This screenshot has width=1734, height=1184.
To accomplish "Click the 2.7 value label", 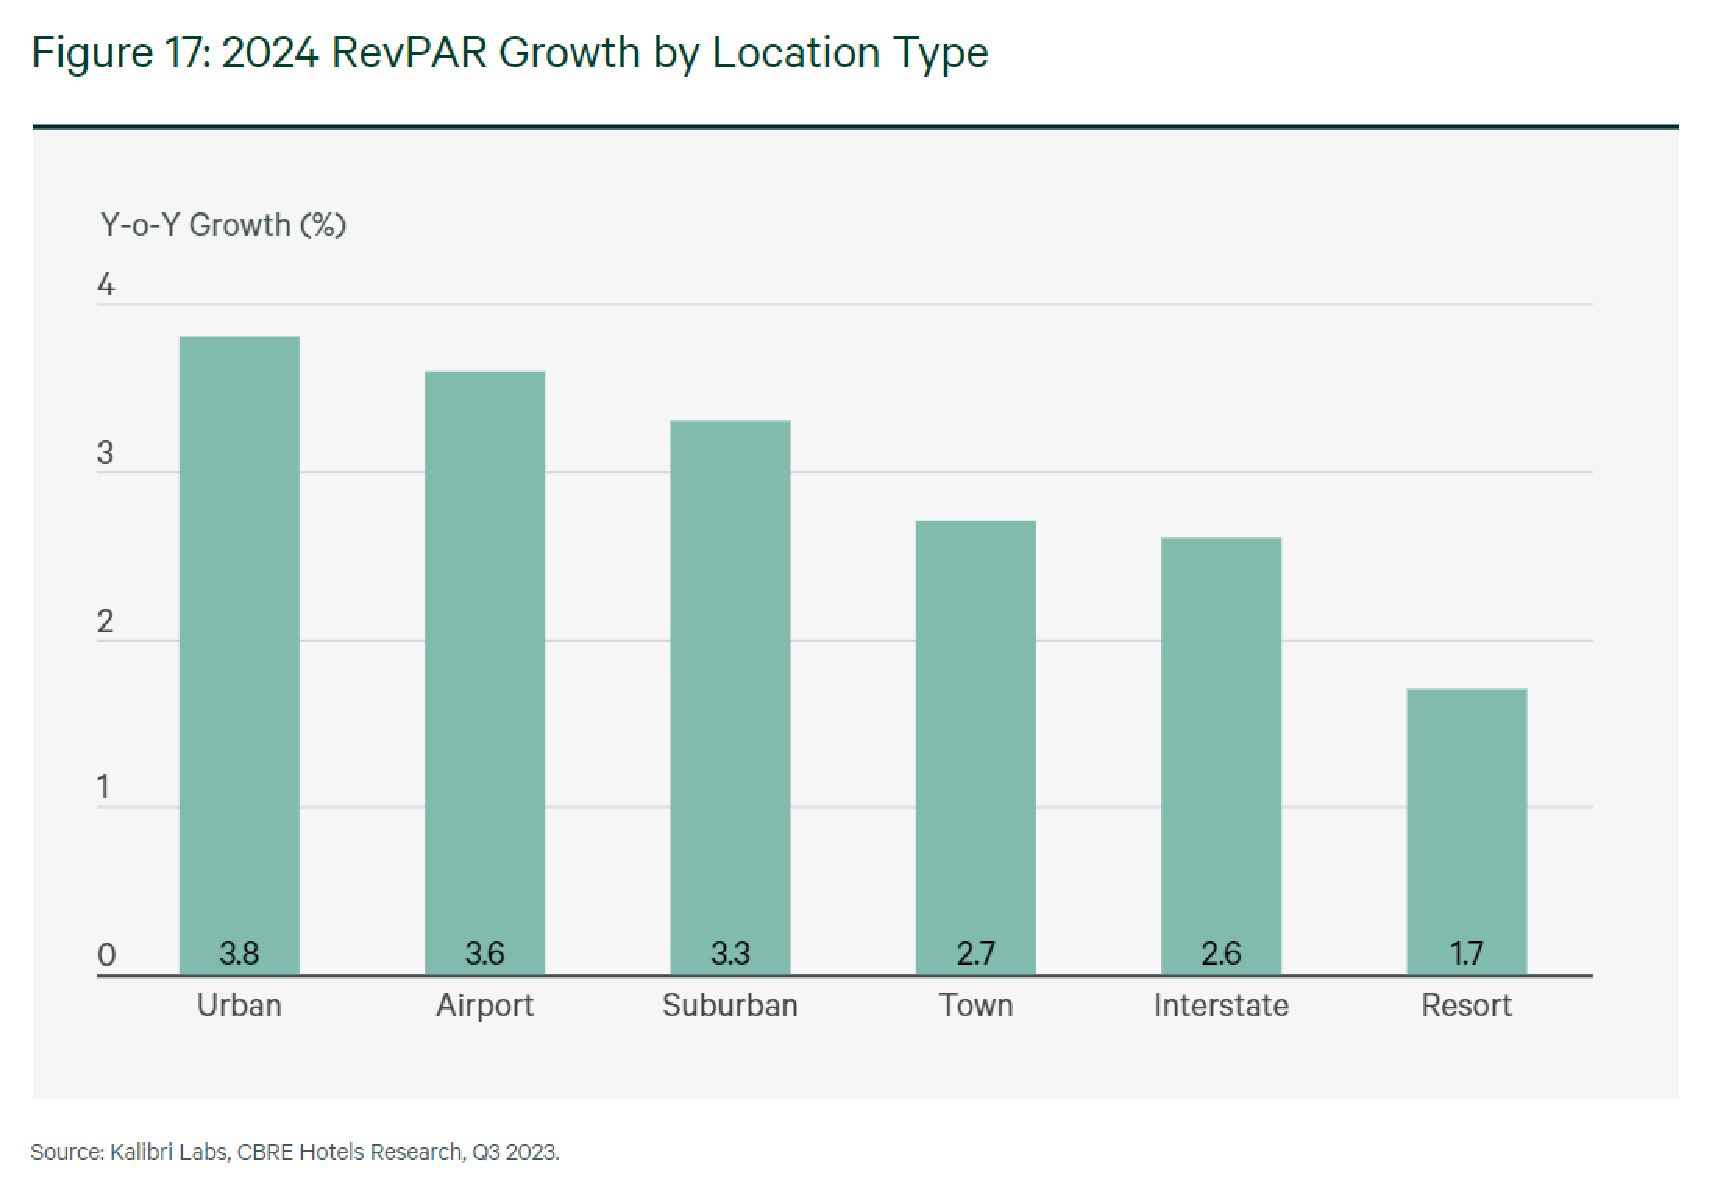I will pos(976,953).
